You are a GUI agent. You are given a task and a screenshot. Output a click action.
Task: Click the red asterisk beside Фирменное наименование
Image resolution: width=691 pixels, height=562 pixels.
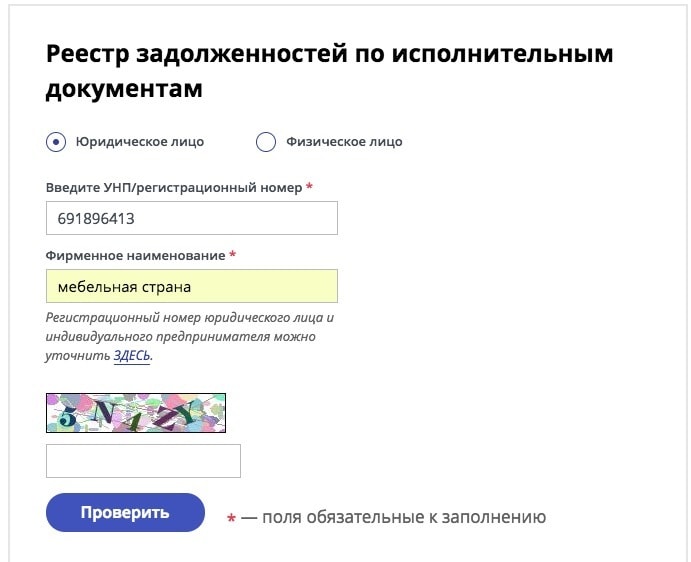click(233, 256)
